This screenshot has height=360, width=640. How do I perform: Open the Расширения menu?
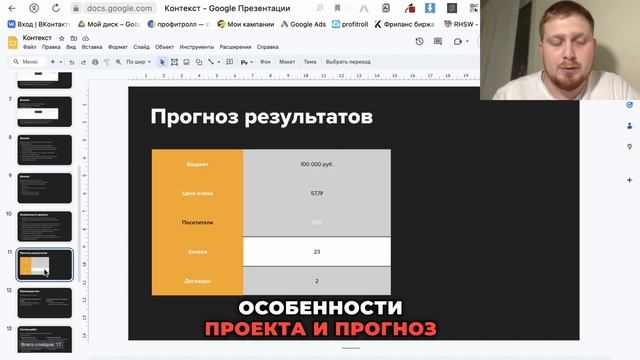coord(236,47)
